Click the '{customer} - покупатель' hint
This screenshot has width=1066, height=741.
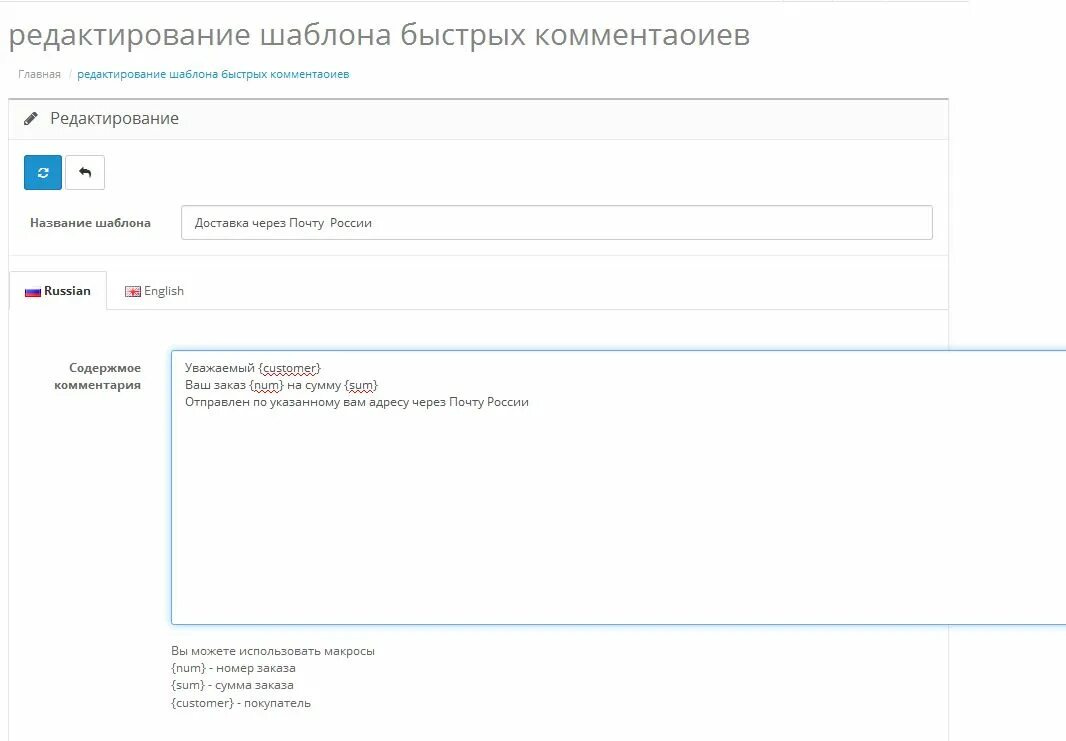point(241,703)
